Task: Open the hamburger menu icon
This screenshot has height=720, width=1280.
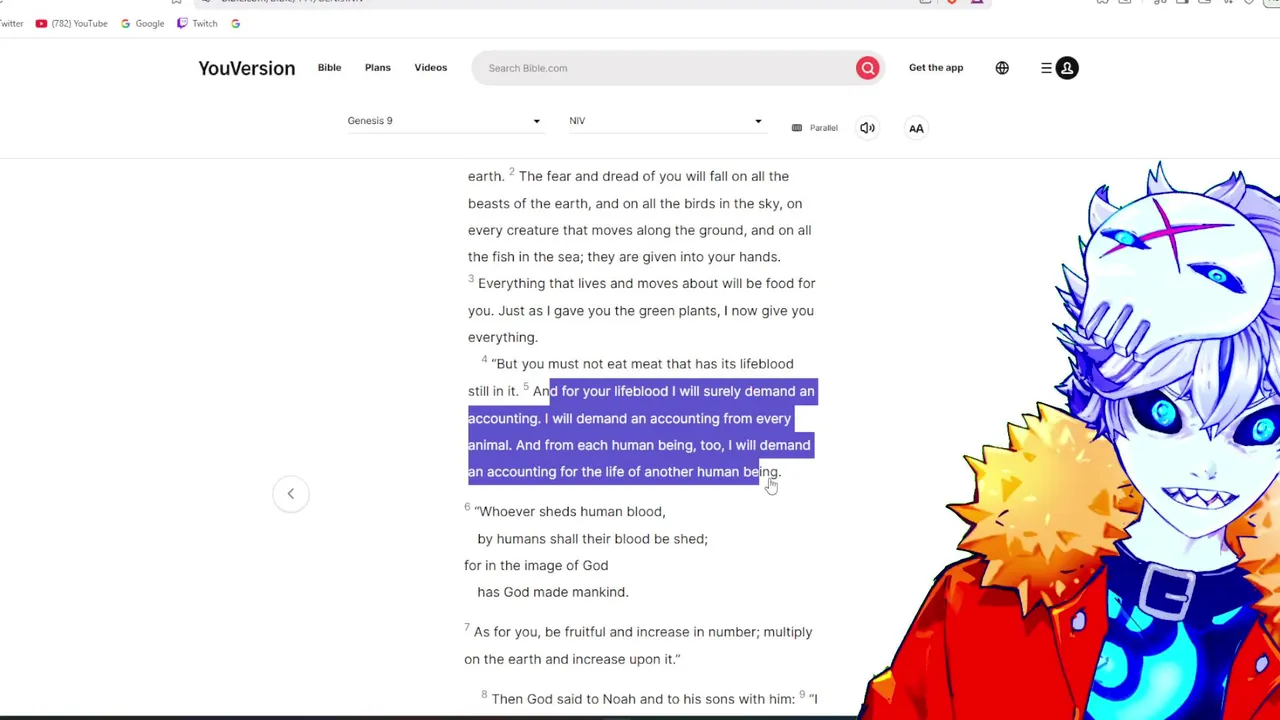Action: click(1046, 68)
